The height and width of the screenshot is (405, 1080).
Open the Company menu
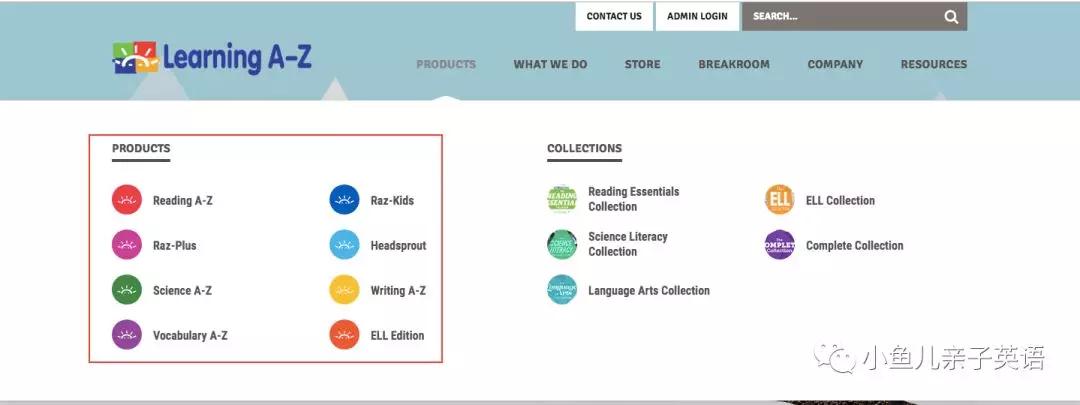[x=835, y=64]
